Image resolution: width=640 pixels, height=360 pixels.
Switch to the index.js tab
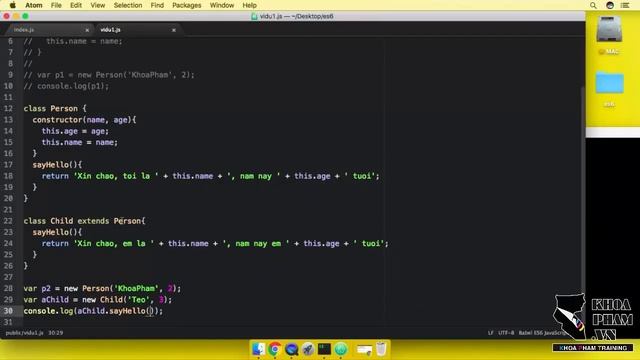tap(24, 30)
